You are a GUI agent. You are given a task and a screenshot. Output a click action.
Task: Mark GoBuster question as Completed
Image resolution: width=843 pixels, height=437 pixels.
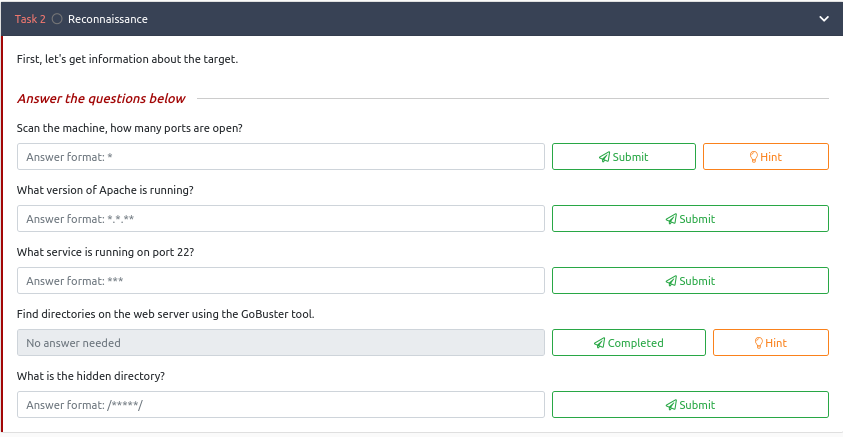(628, 342)
